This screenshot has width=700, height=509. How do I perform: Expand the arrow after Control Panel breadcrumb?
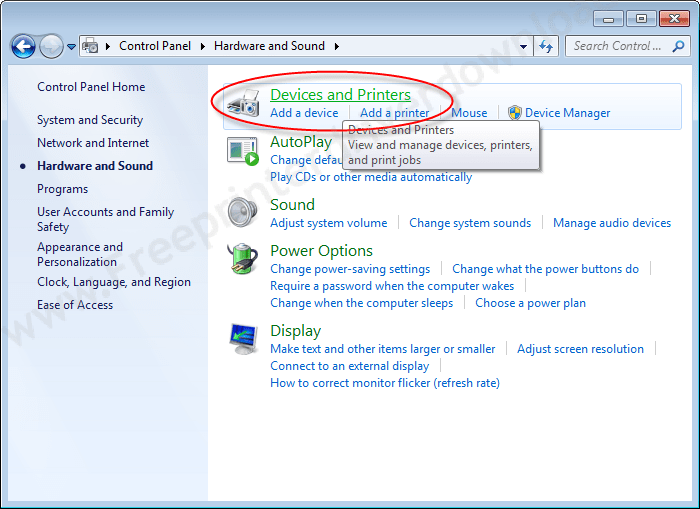click(x=203, y=46)
